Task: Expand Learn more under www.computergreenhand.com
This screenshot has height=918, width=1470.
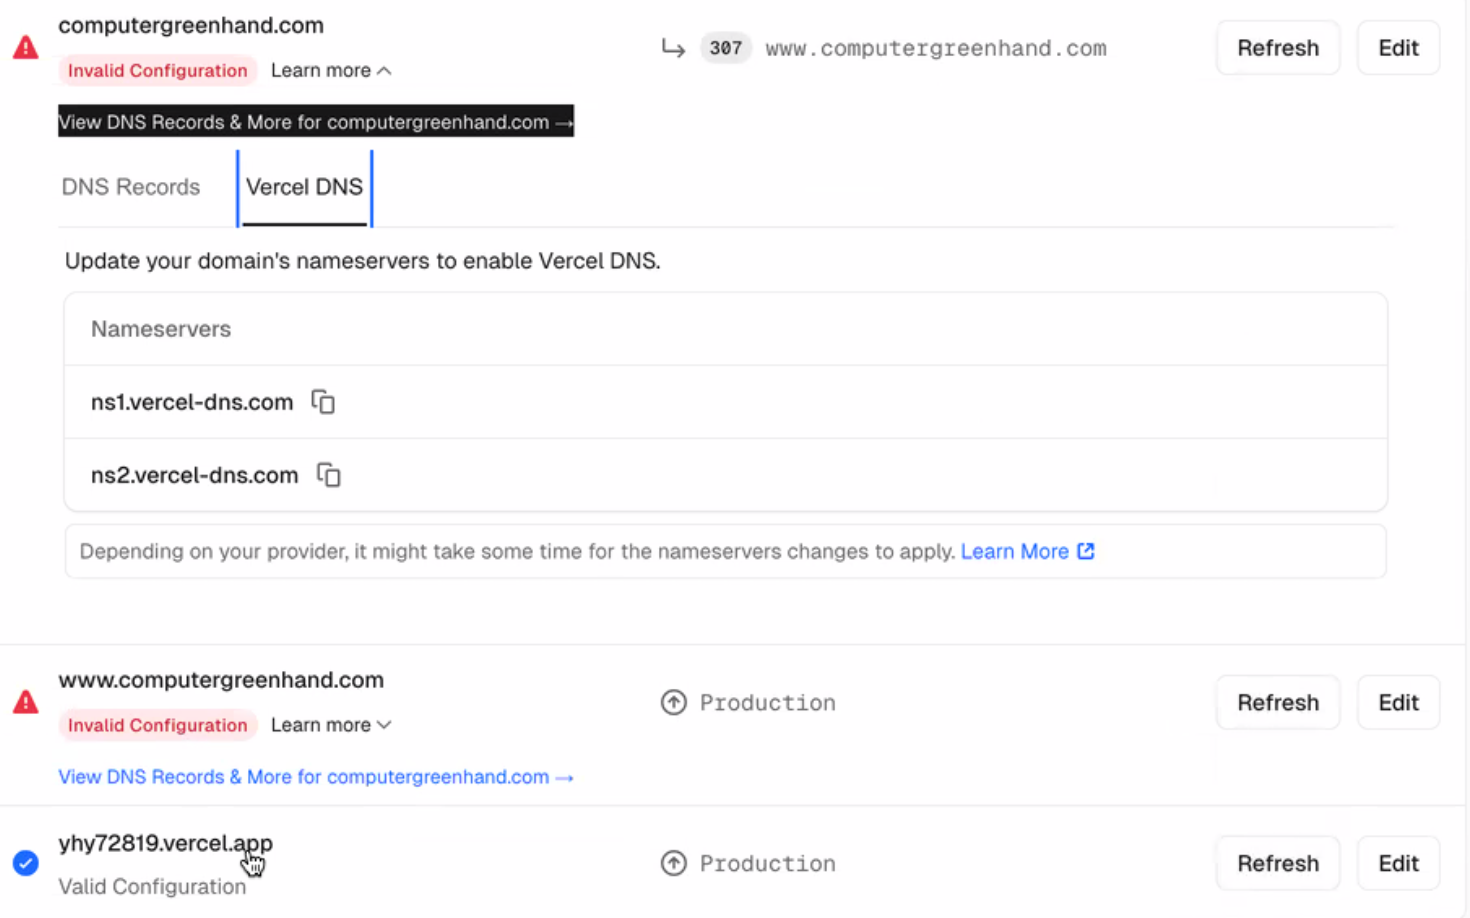Action: 331,725
